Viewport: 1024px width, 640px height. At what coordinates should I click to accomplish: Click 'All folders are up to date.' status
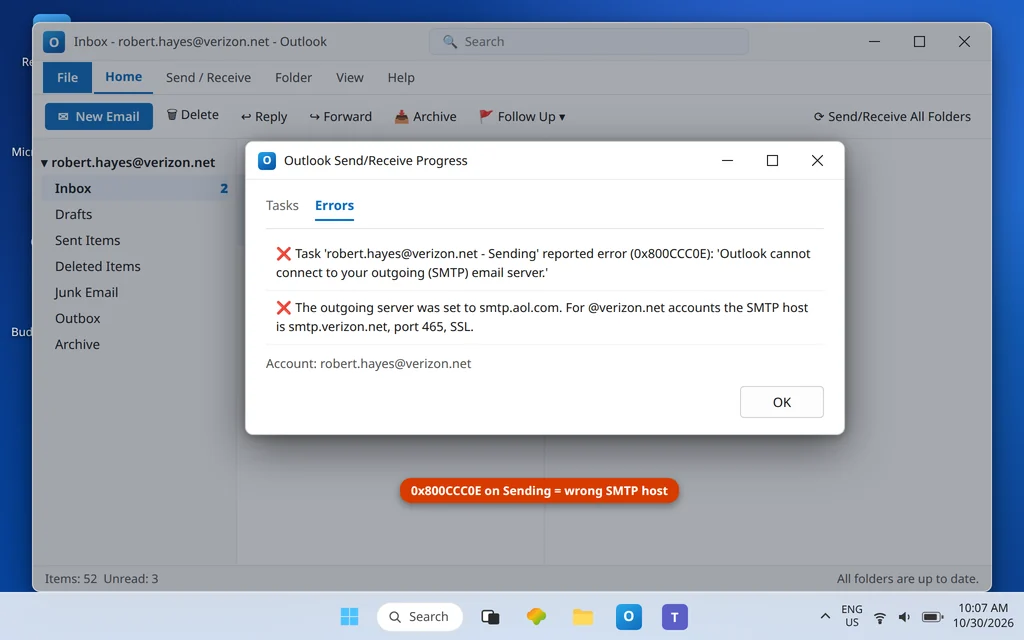pos(908,579)
